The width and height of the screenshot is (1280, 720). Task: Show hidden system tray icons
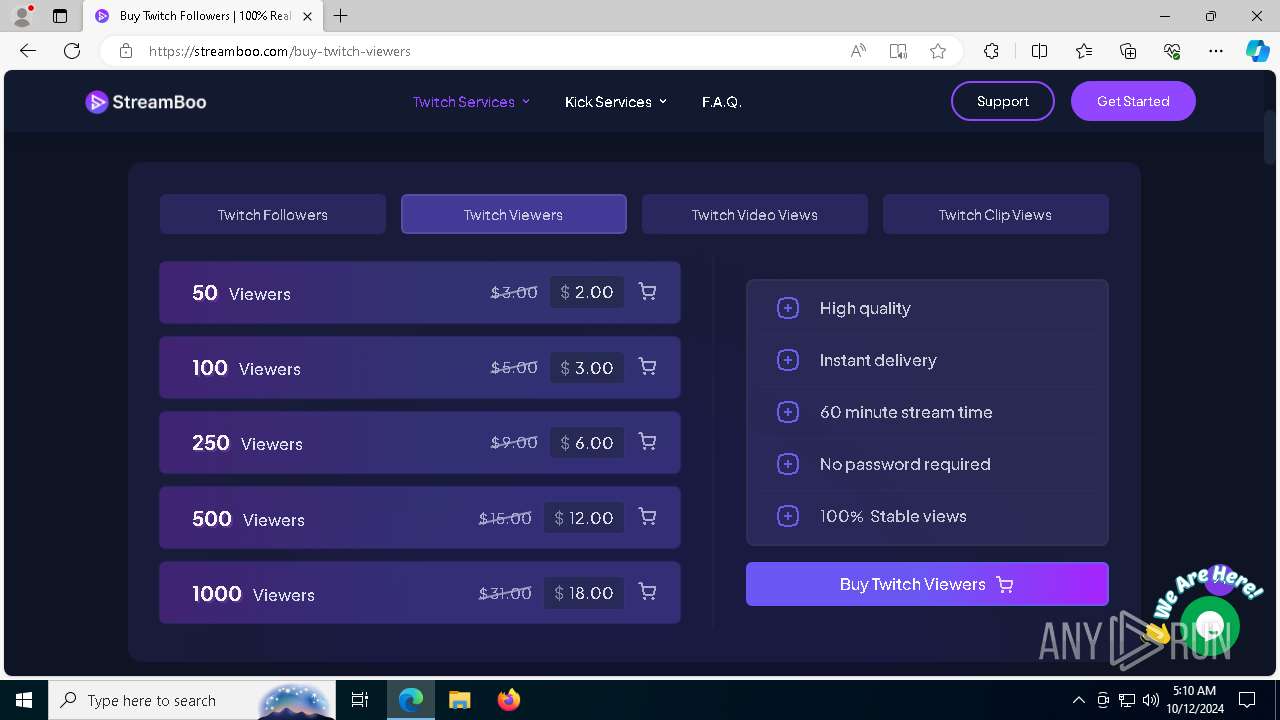1078,700
